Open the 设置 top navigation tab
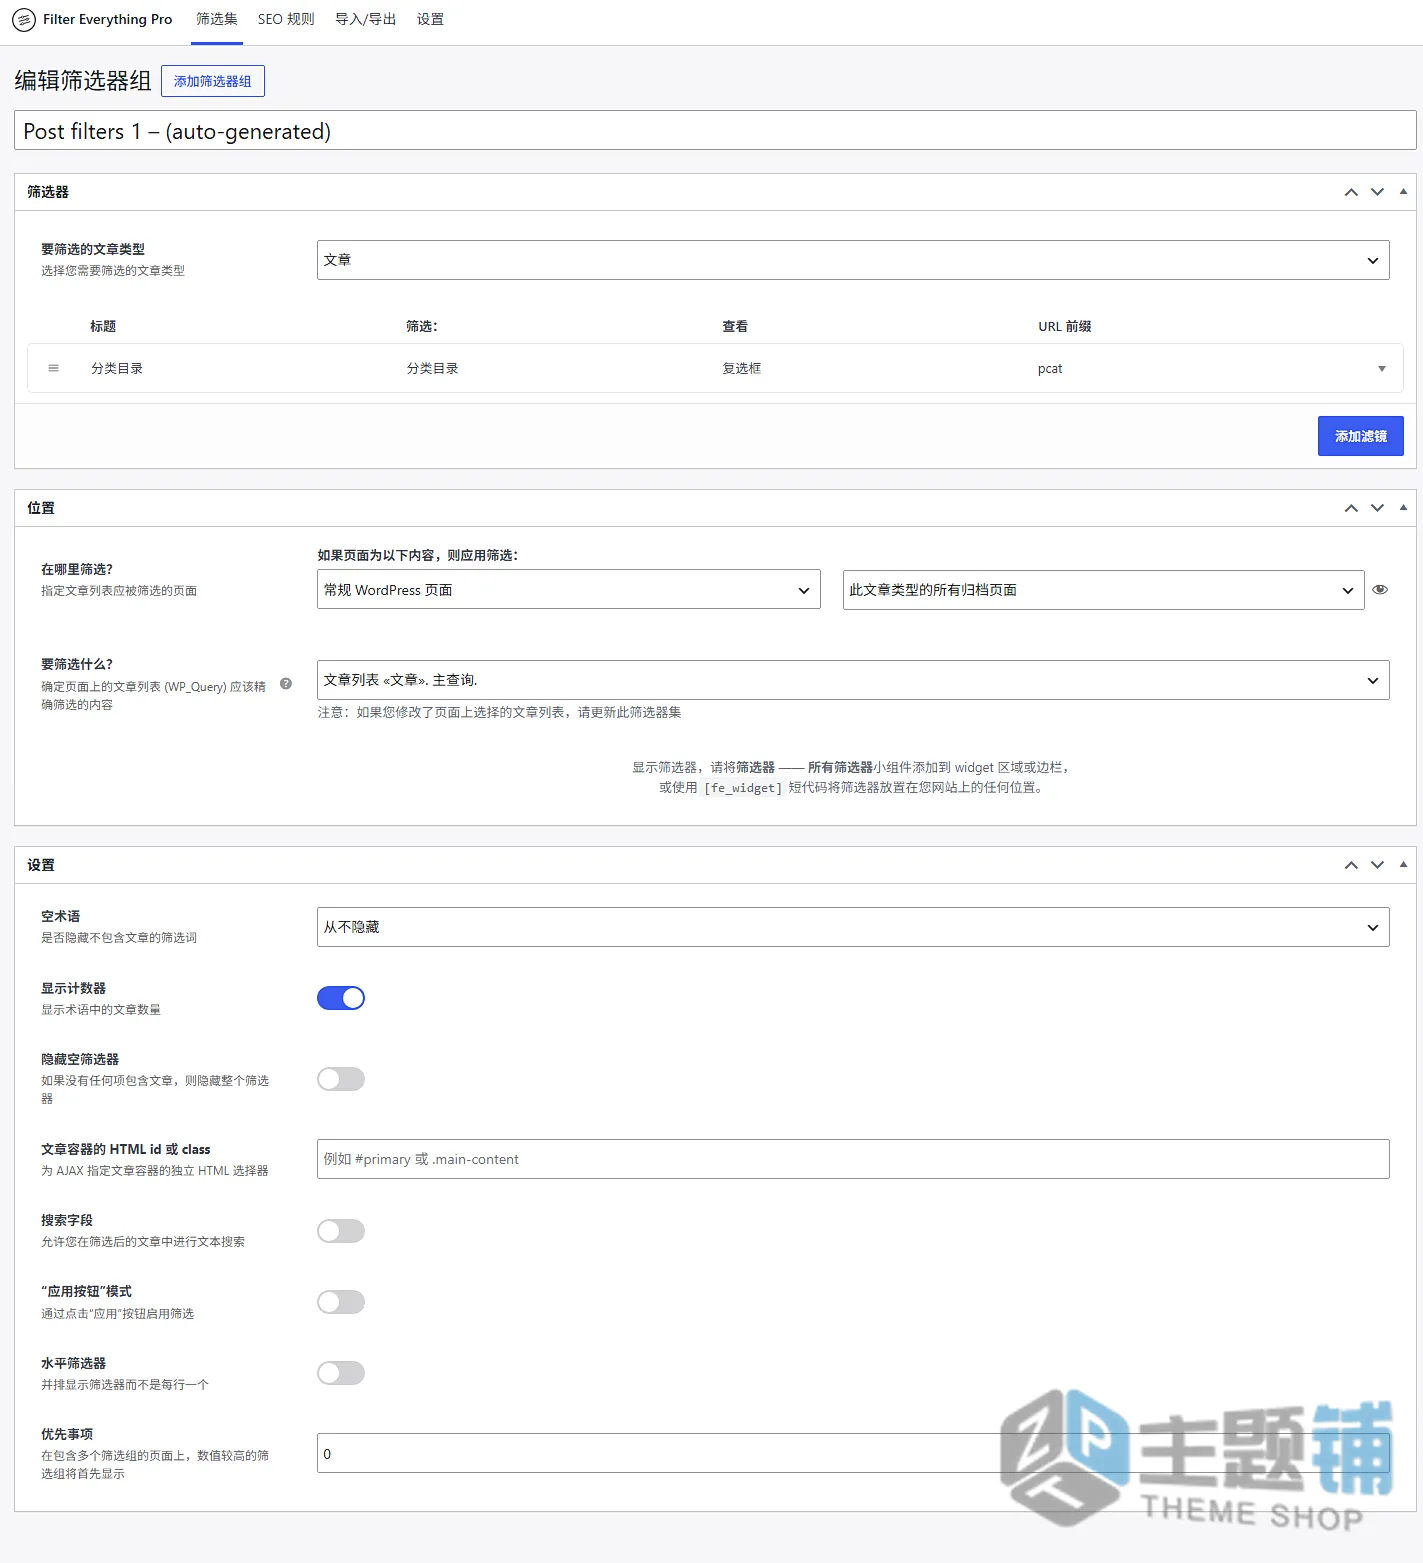This screenshot has width=1423, height=1563. coord(430,19)
